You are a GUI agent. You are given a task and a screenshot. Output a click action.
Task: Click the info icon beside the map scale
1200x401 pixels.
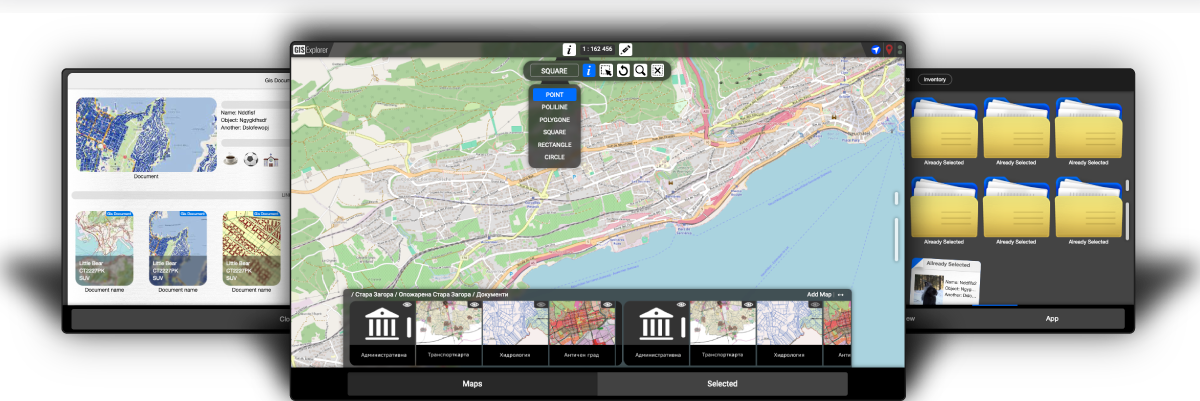point(569,49)
